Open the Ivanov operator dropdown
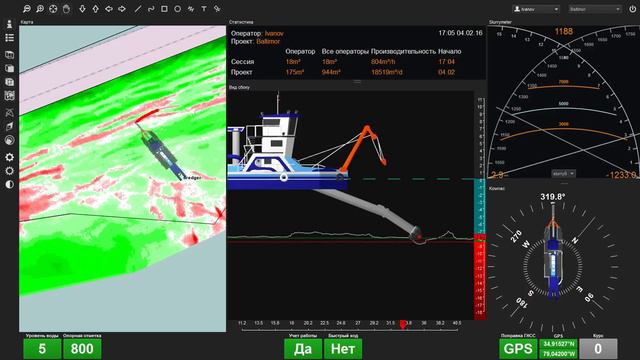This screenshot has width=640, height=360. pos(536,9)
